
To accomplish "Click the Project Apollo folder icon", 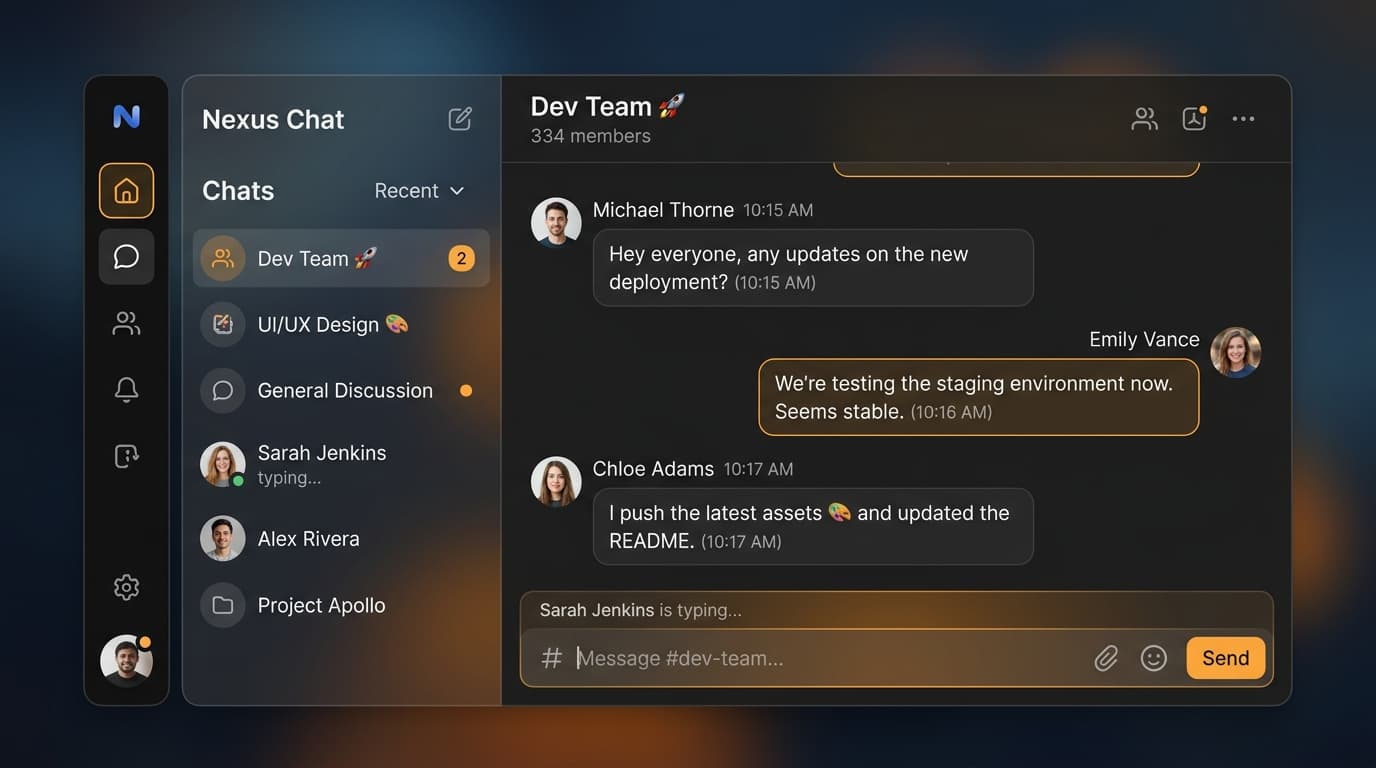I will [223, 605].
